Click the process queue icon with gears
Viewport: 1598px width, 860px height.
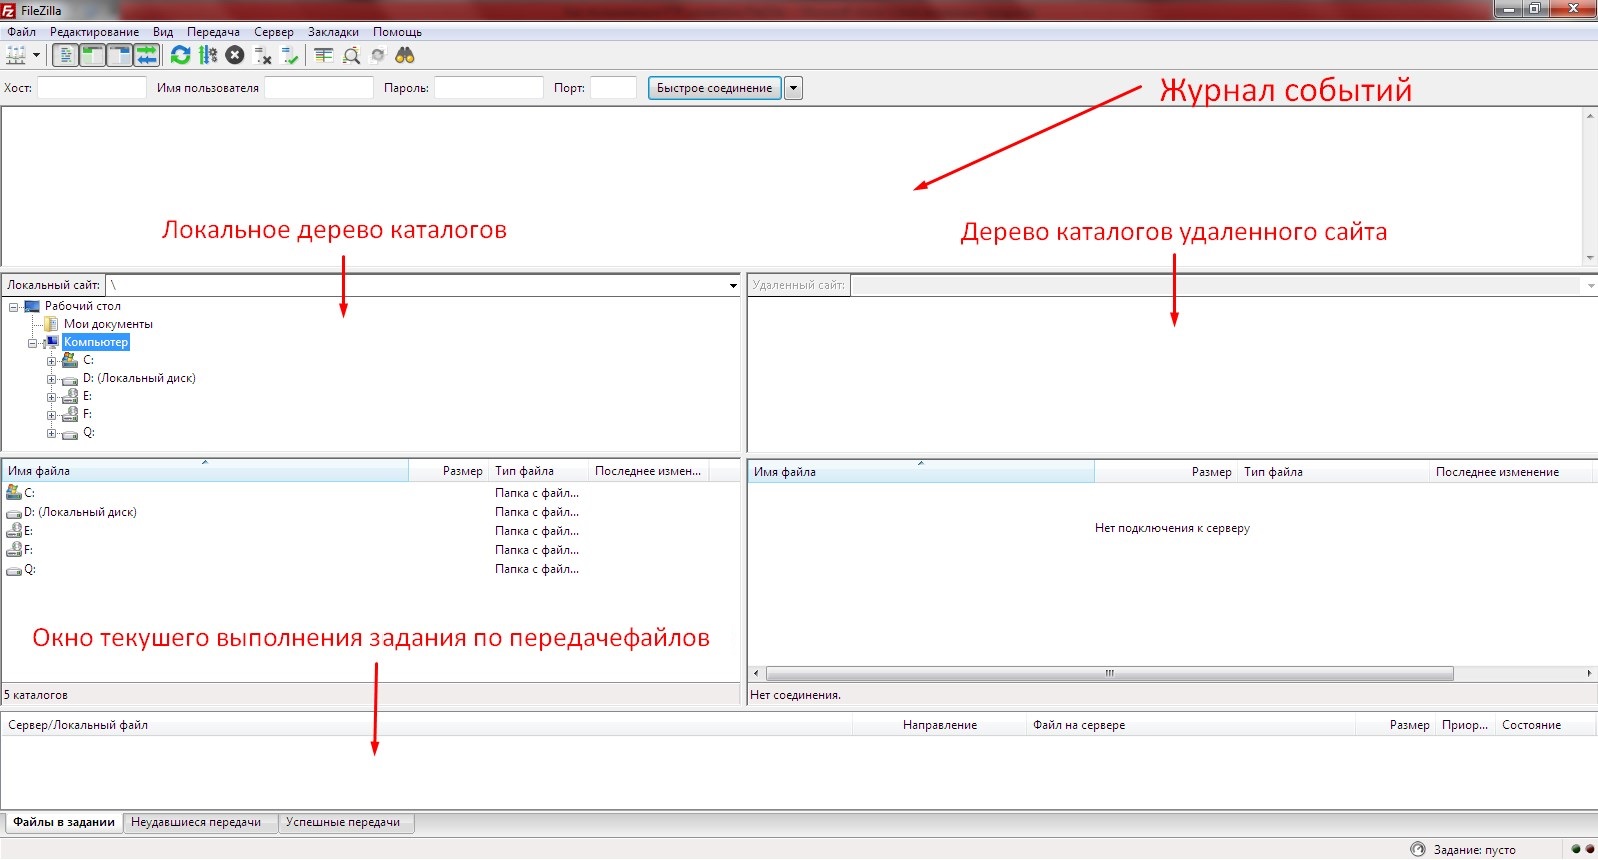[208, 56]
